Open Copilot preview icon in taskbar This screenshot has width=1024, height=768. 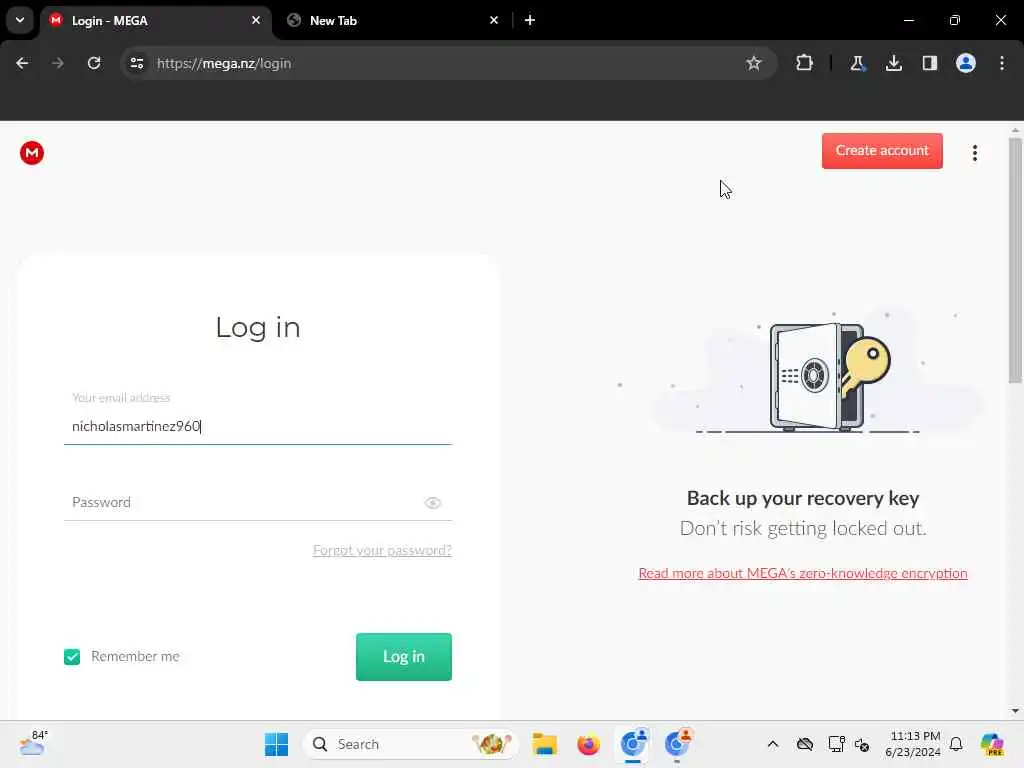point(991,744)
